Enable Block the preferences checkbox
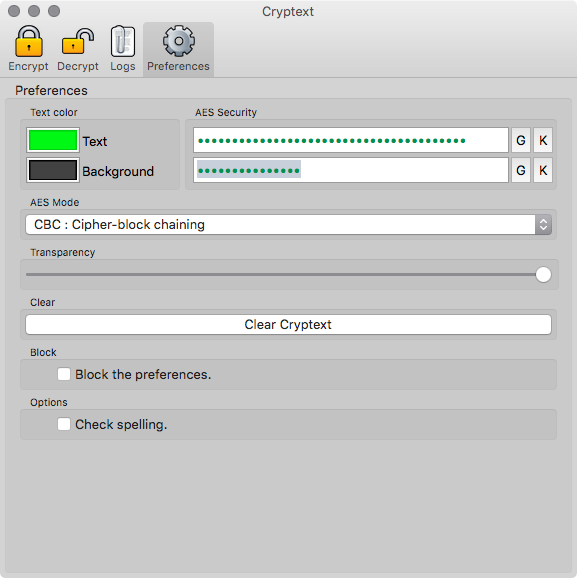Image resolution: width=577 pixels, height=578 pixels. coord(64,374)
